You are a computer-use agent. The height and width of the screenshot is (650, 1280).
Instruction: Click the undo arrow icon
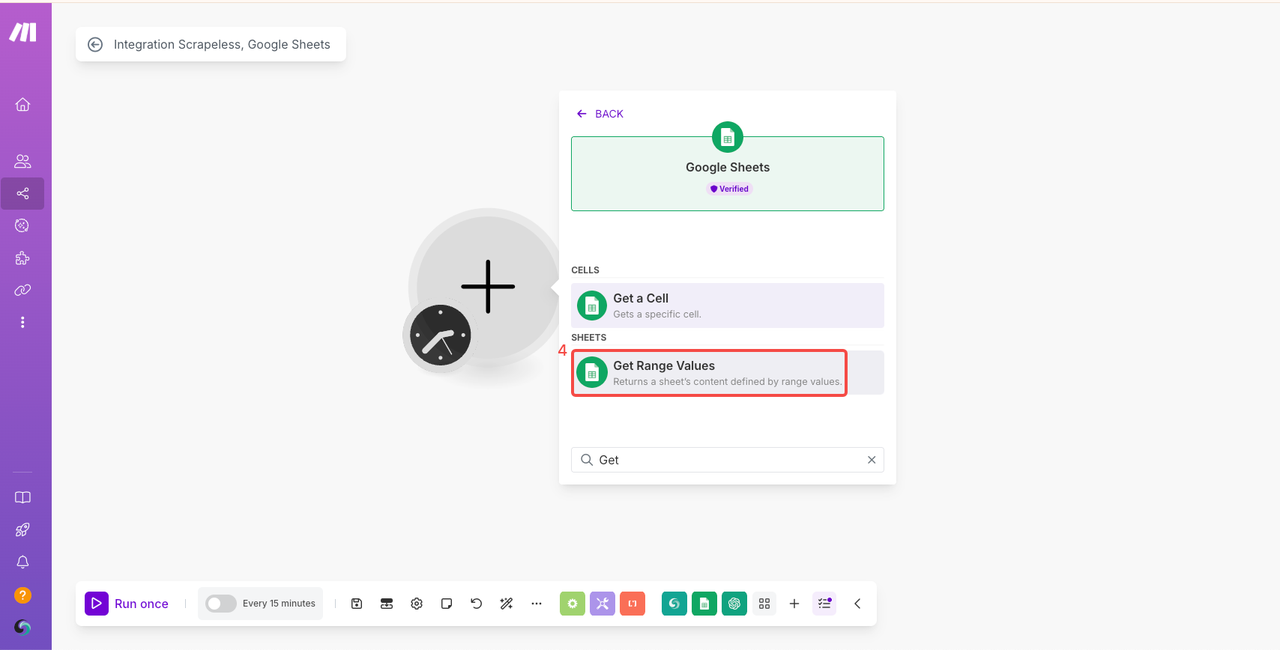coord(476,604)
